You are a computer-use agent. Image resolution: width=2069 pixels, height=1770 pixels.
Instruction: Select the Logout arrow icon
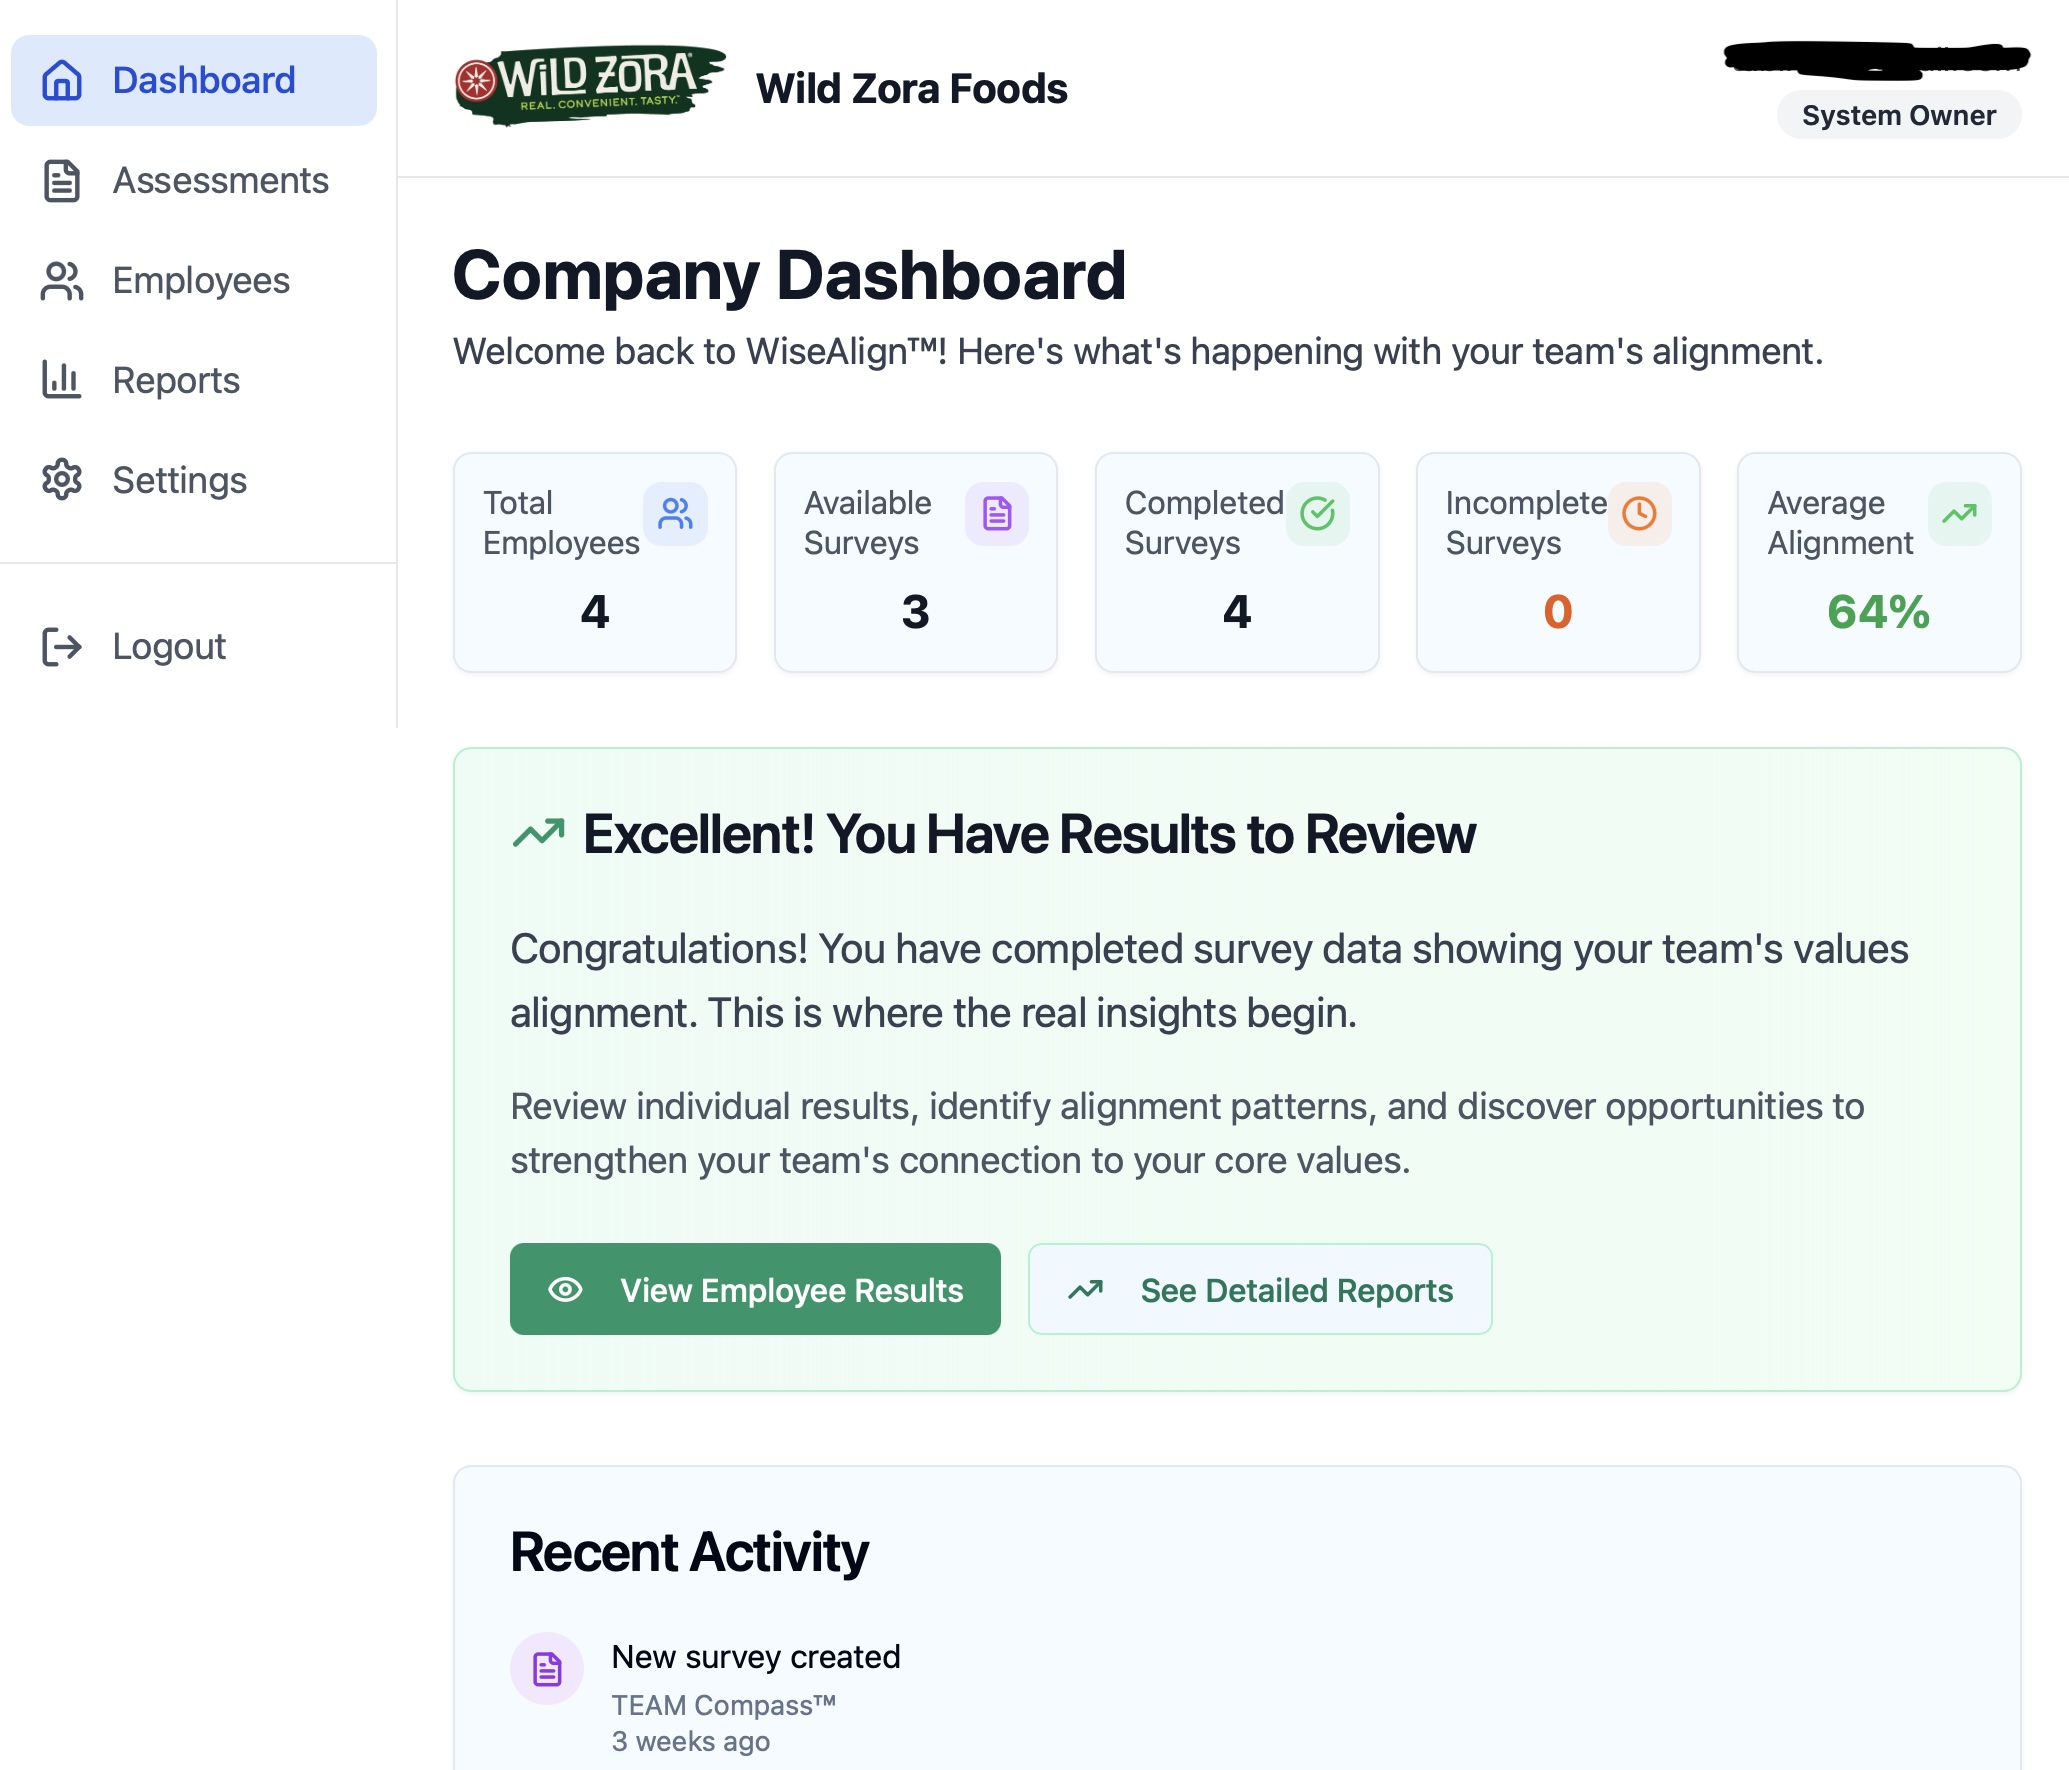tap(62, 646)
